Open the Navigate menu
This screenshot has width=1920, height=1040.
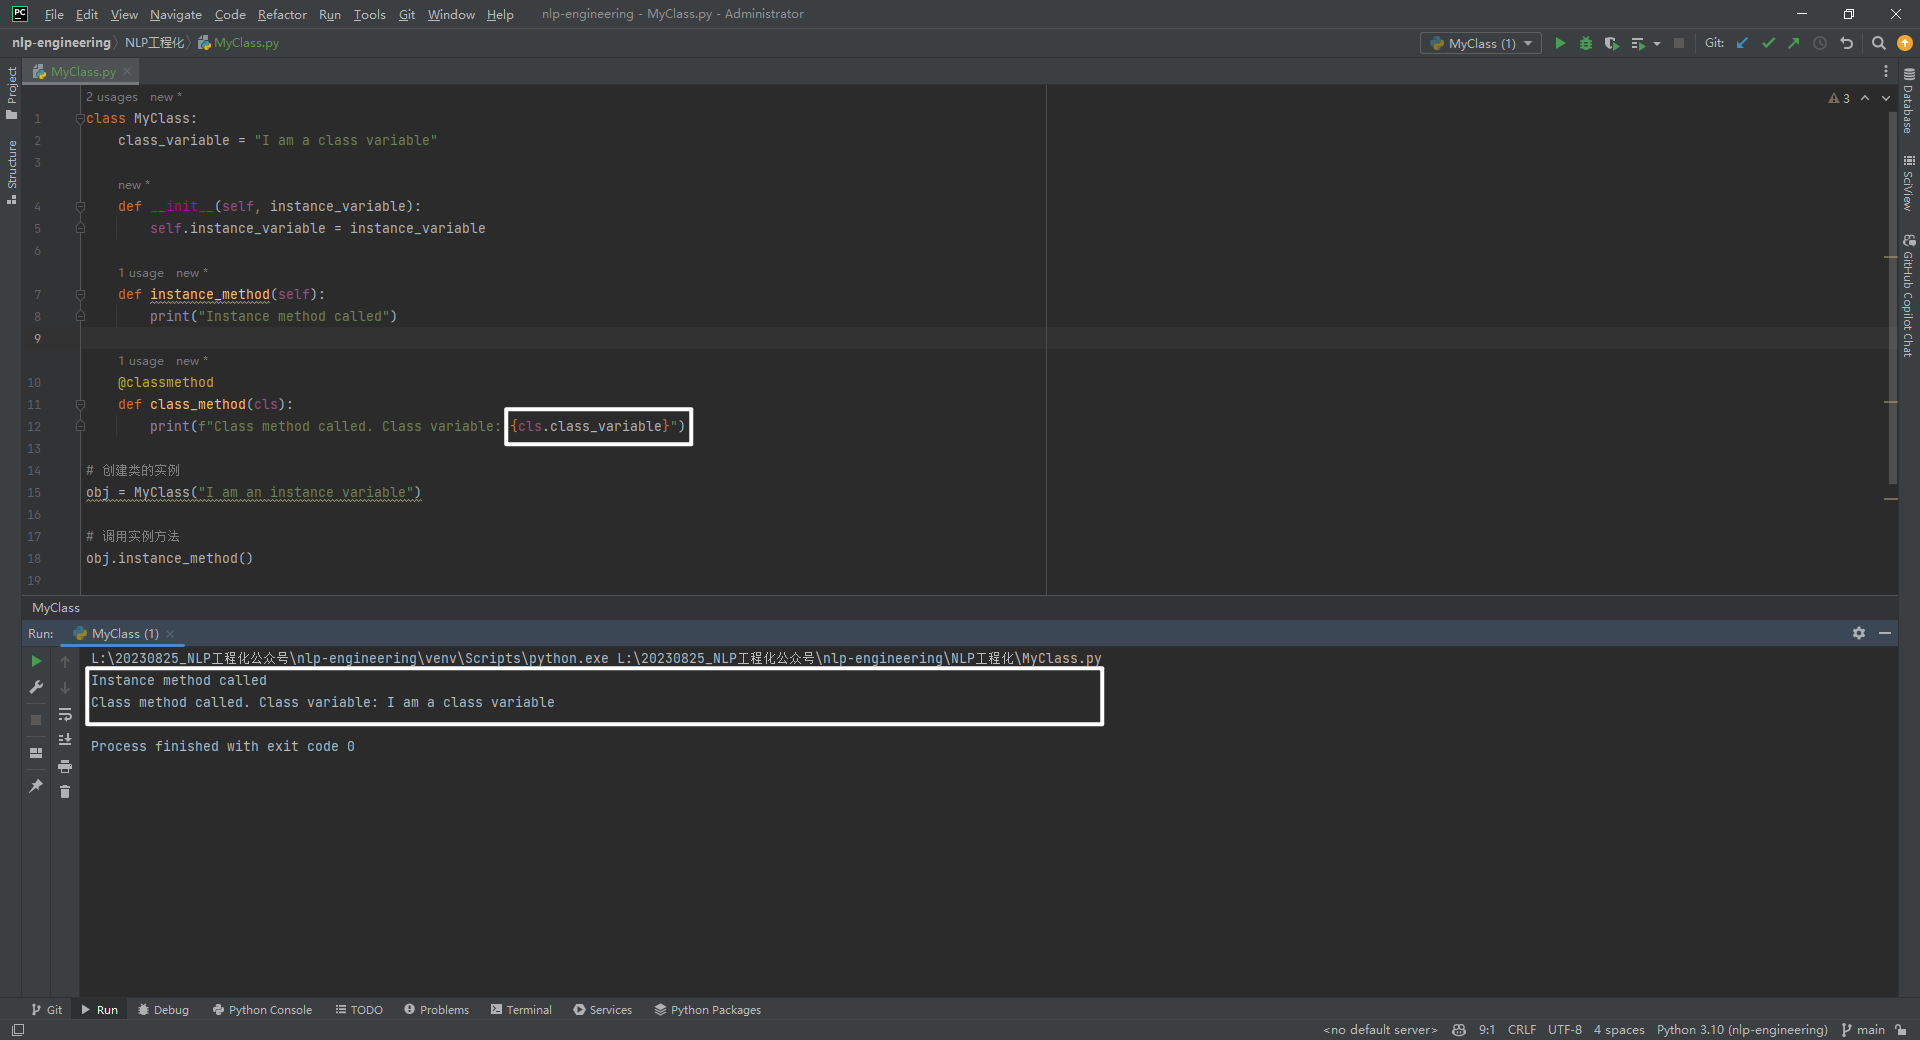click(x=176, y=14)
